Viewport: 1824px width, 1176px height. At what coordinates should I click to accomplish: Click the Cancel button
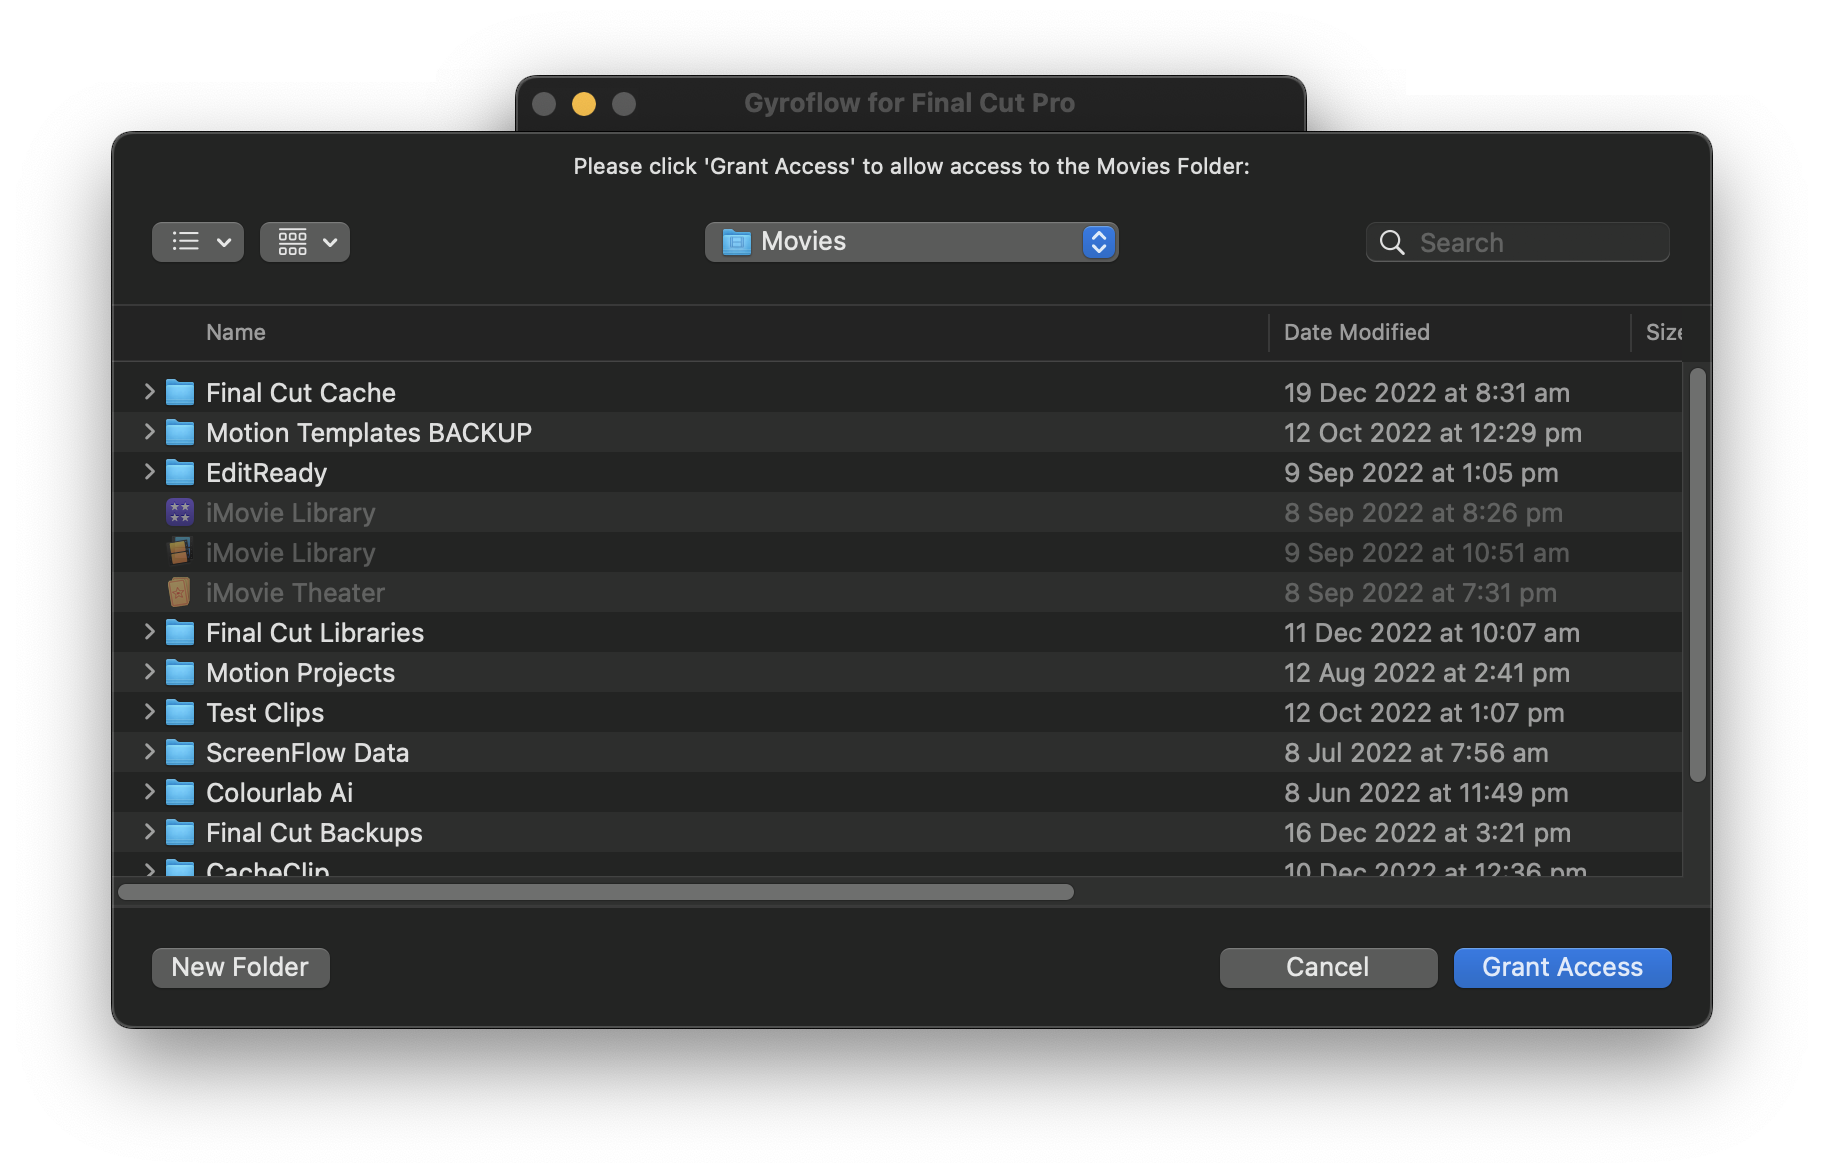pos(1328,967)
